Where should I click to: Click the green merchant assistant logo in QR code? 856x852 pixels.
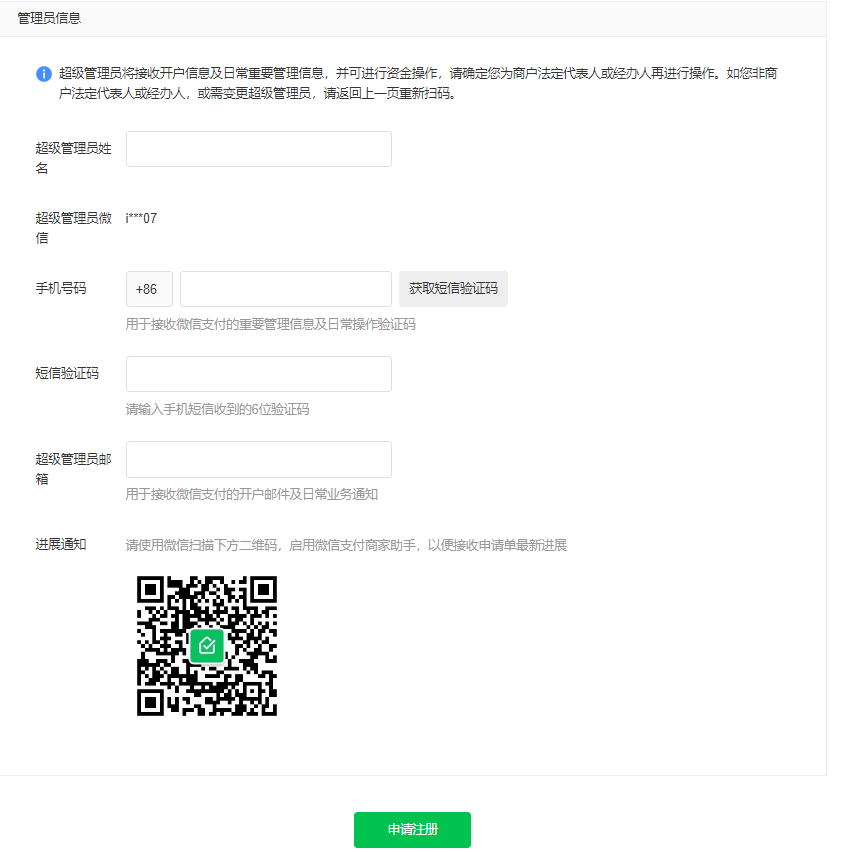(x=207, y=646)
